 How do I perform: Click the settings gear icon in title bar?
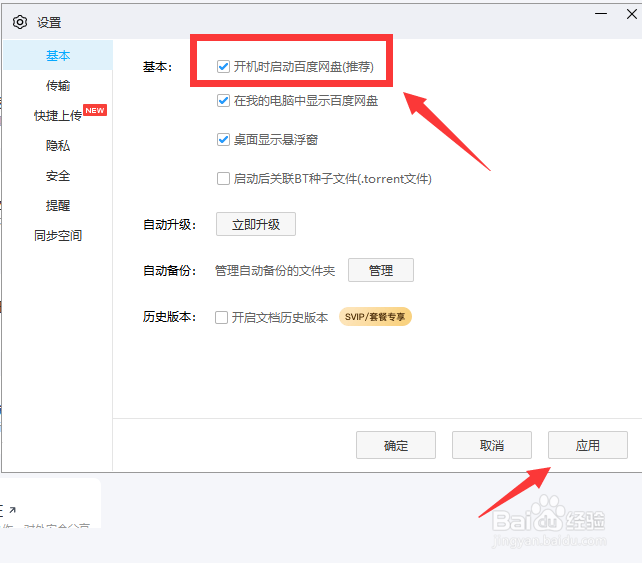click(20, 22)
